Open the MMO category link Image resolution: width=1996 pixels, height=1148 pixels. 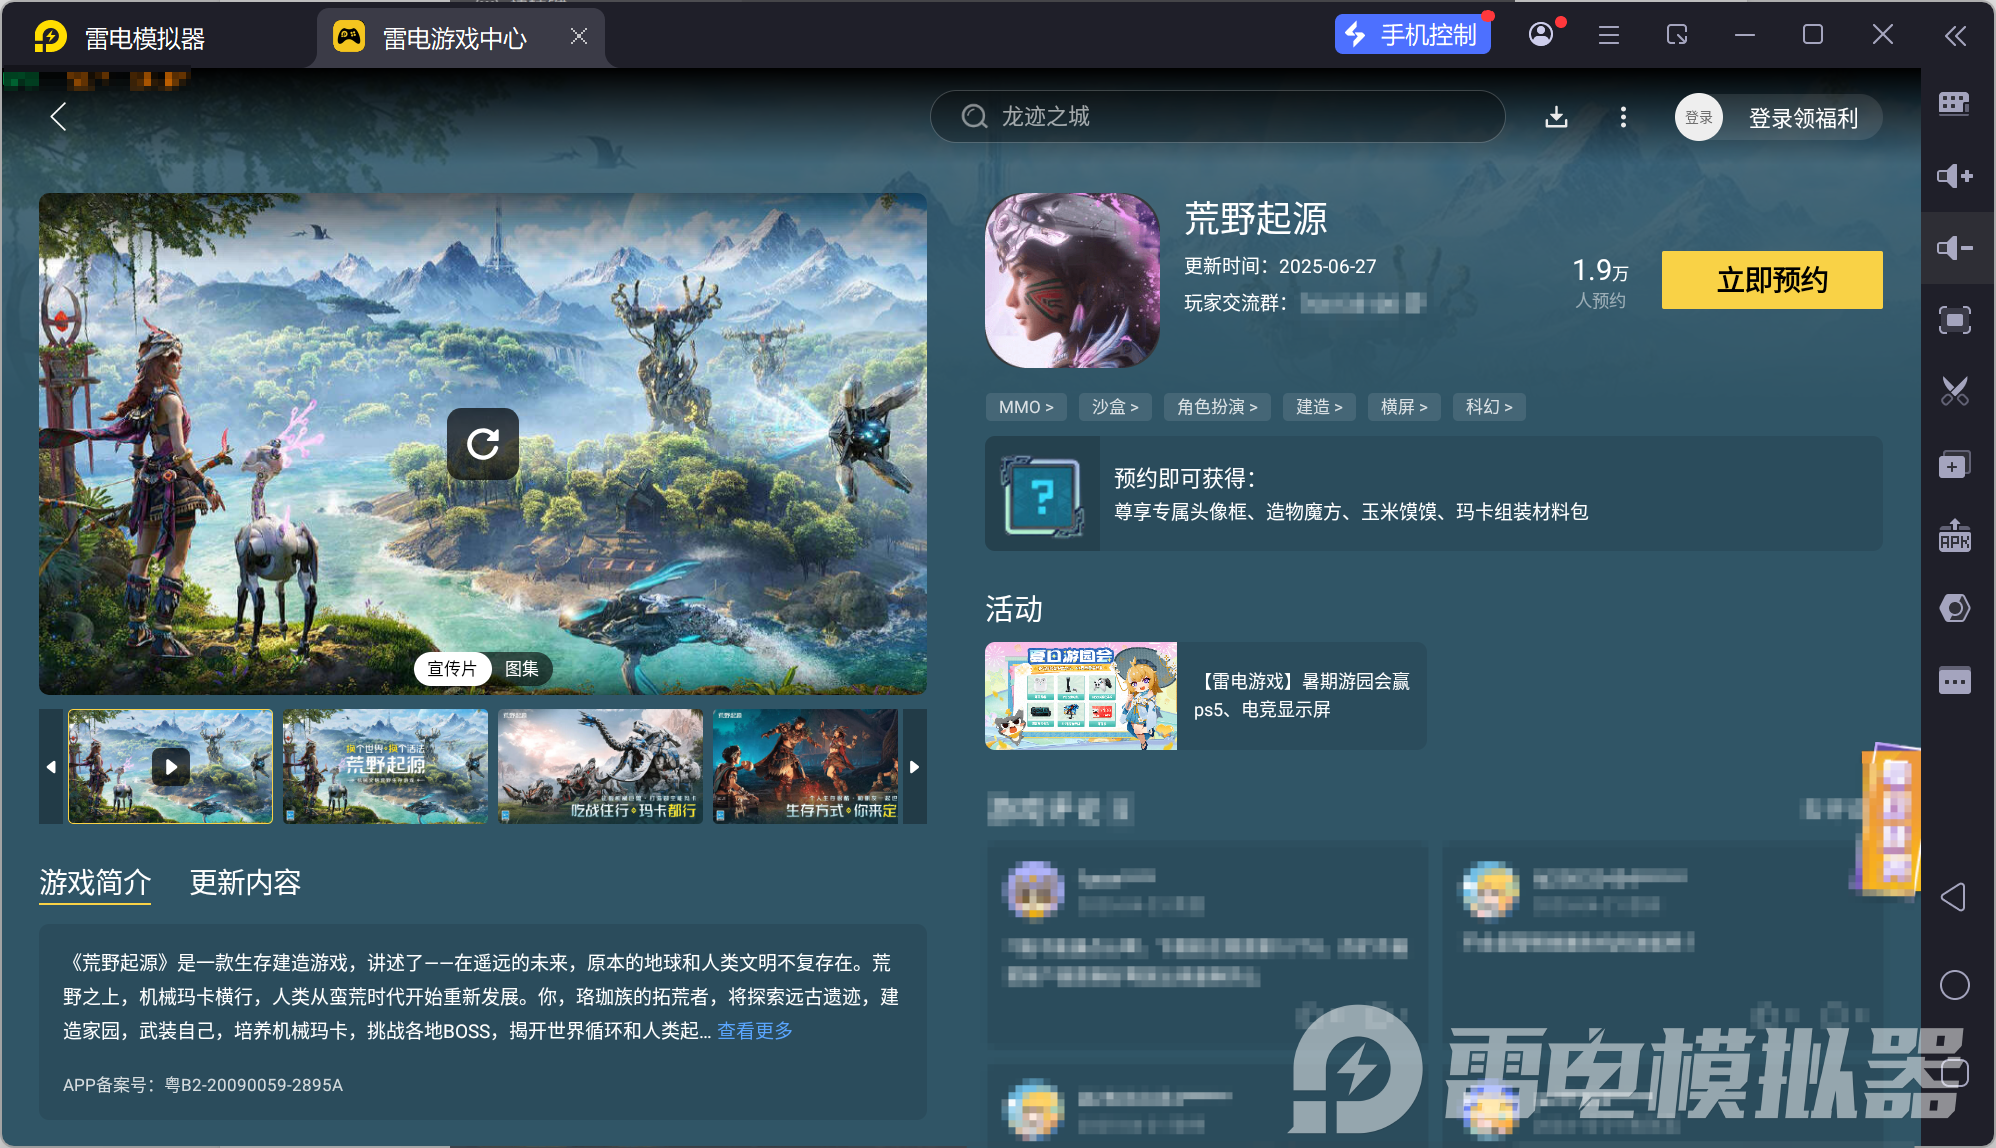pos(1026,407)
